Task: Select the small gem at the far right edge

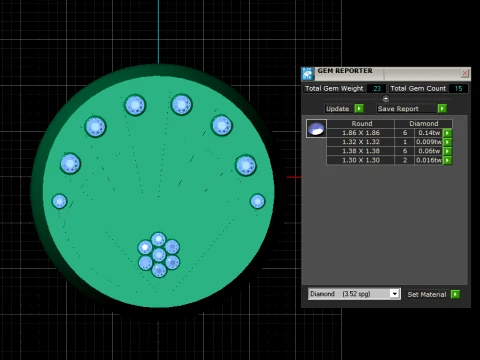Action: [x=257, y=201]
